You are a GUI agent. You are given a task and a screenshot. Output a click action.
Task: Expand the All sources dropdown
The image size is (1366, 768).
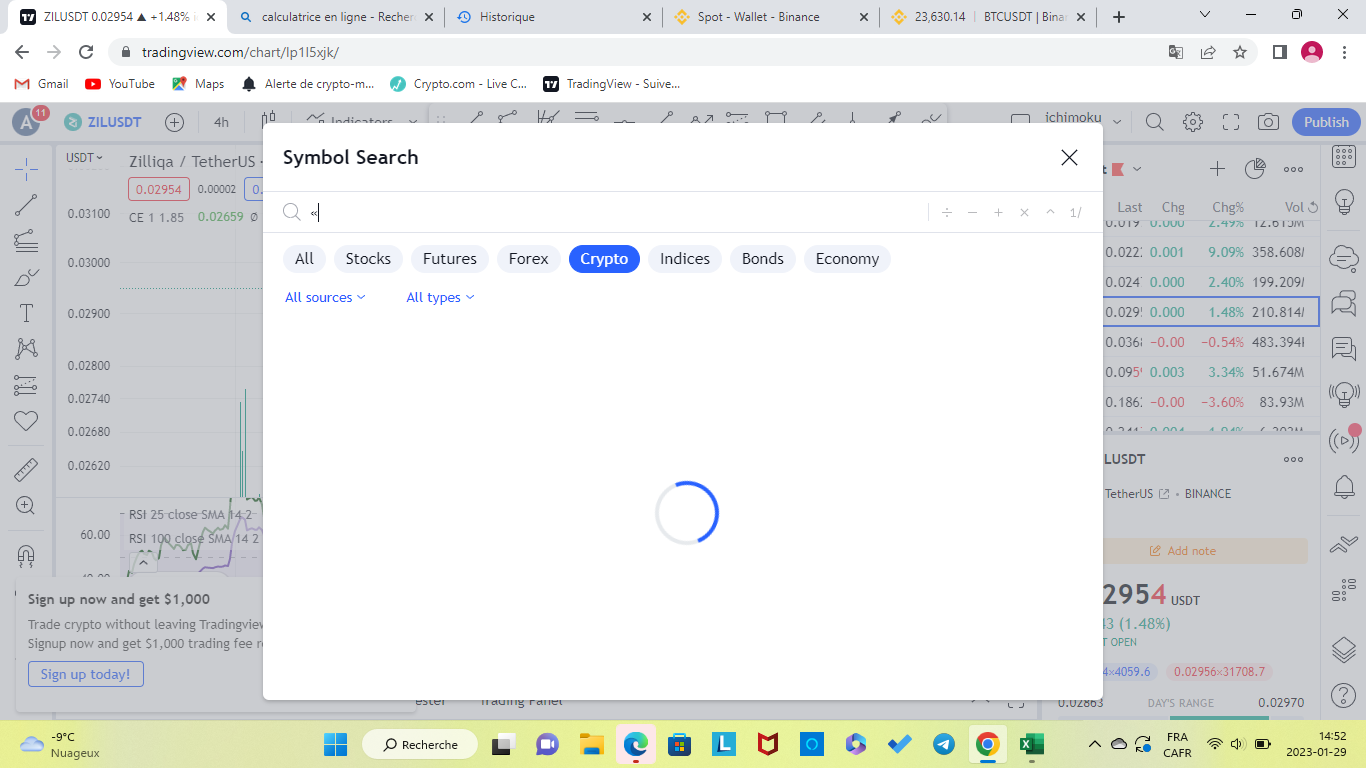325,297
